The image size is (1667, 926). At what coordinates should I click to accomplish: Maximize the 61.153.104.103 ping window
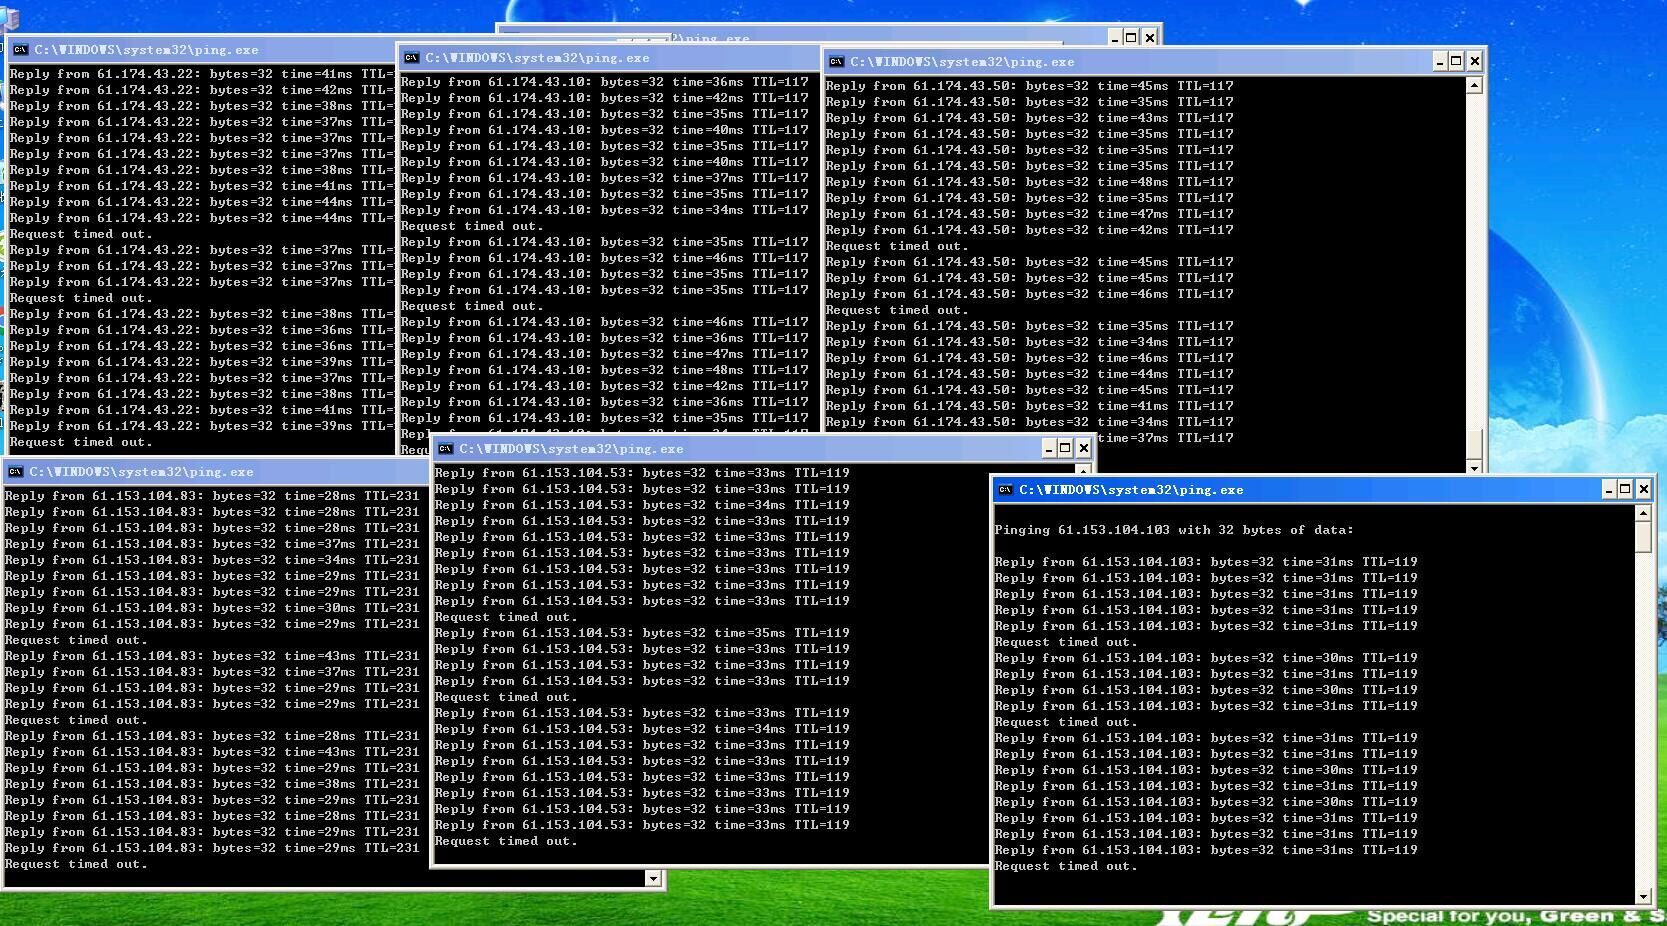(x=1625, y=489)
